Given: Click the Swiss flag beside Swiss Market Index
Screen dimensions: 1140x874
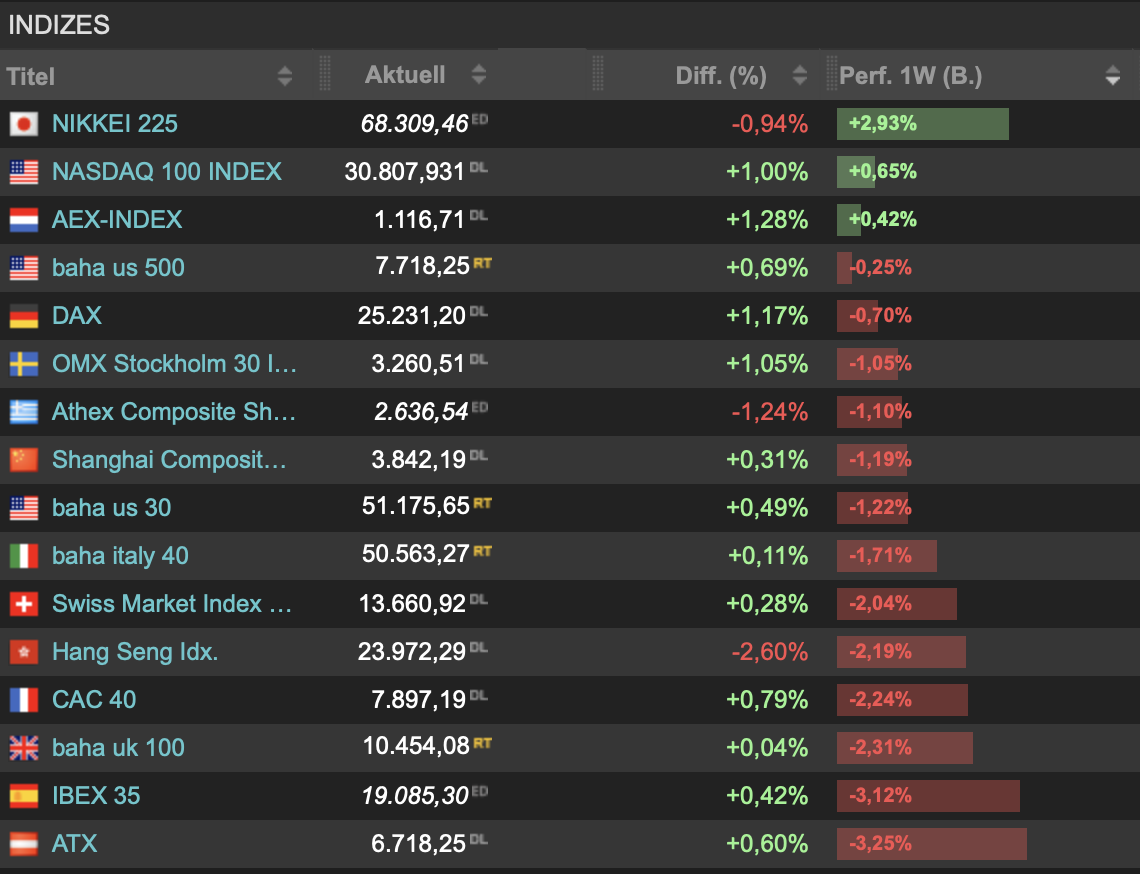Looking at the screenshot, I should (24, 604).
